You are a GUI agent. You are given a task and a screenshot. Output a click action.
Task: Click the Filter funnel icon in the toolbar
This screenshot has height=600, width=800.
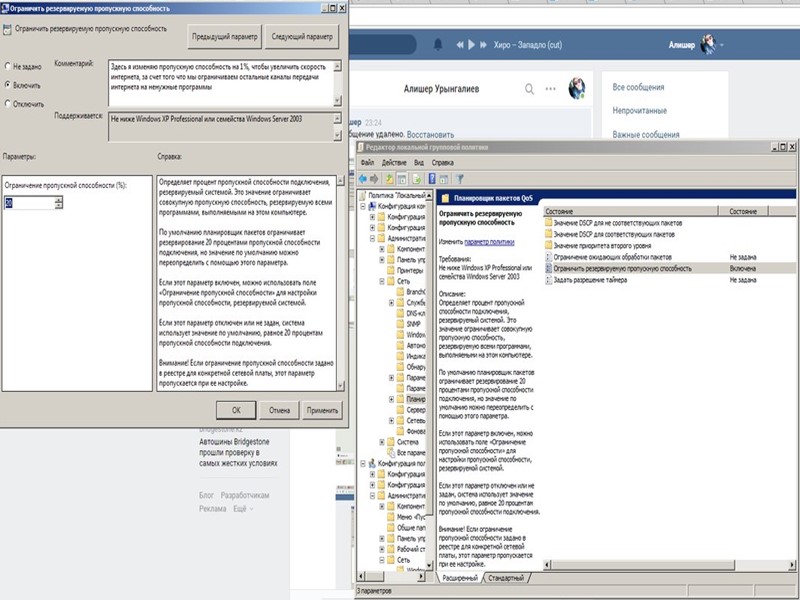pyautogui.click(x=460, y=179)
